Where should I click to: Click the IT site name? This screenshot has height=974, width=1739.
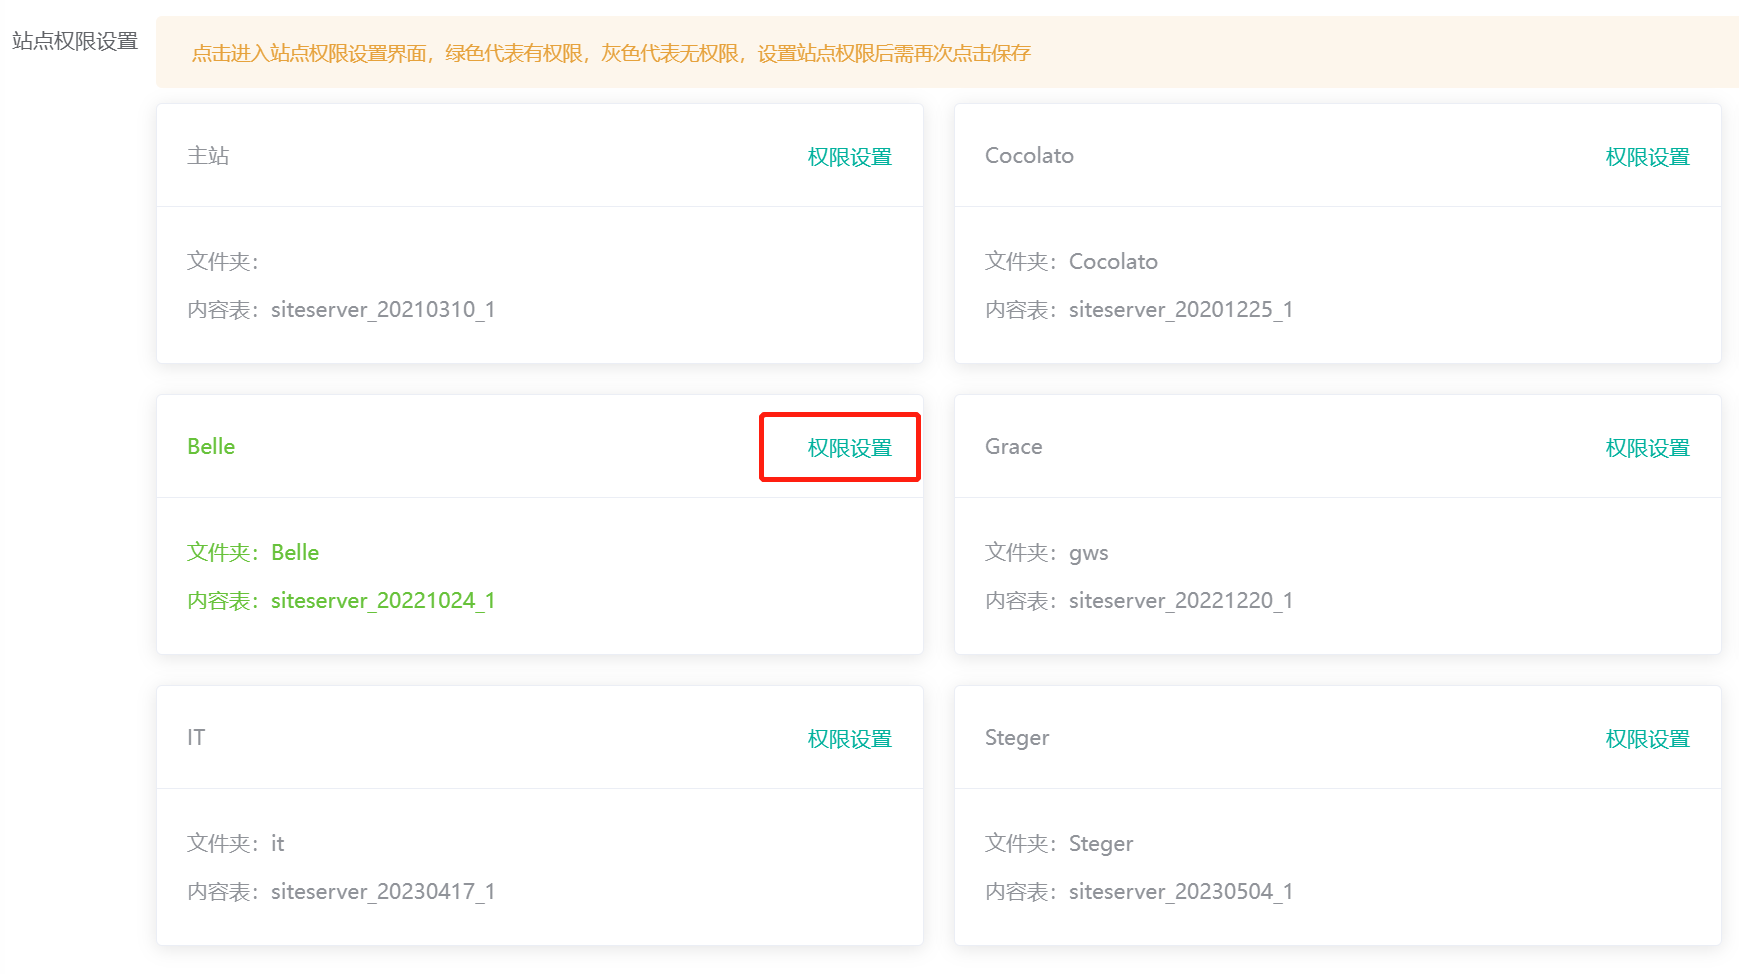(196, 738)
